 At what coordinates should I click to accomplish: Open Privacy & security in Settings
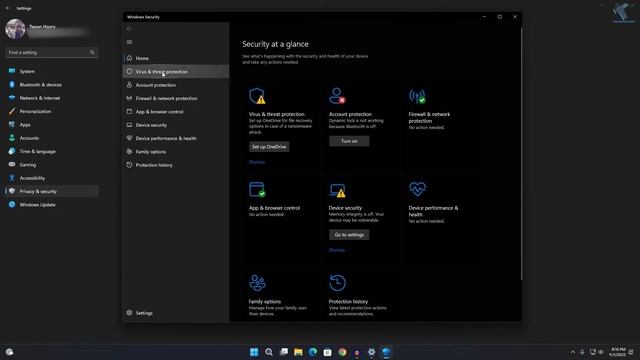tap(52, 191)
